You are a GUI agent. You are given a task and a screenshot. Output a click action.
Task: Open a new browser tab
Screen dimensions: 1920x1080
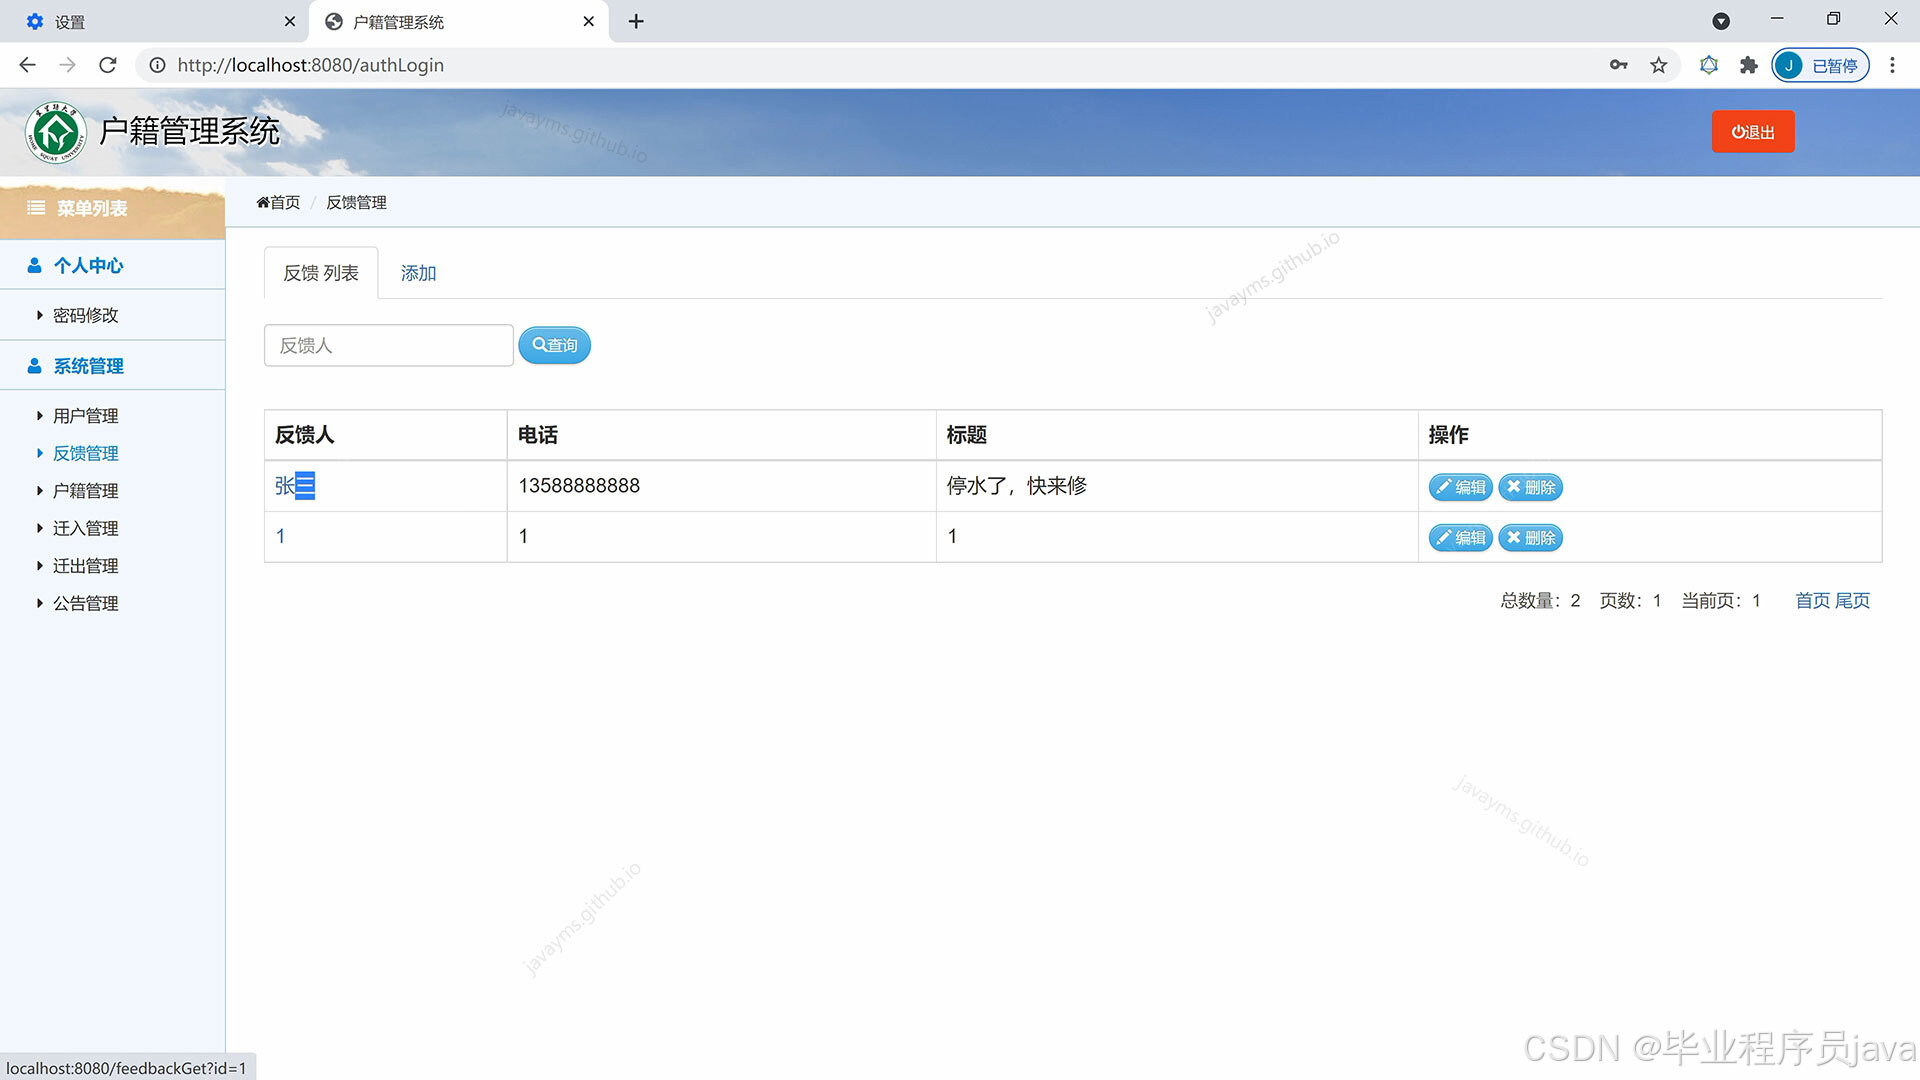[x=636, y=21]
